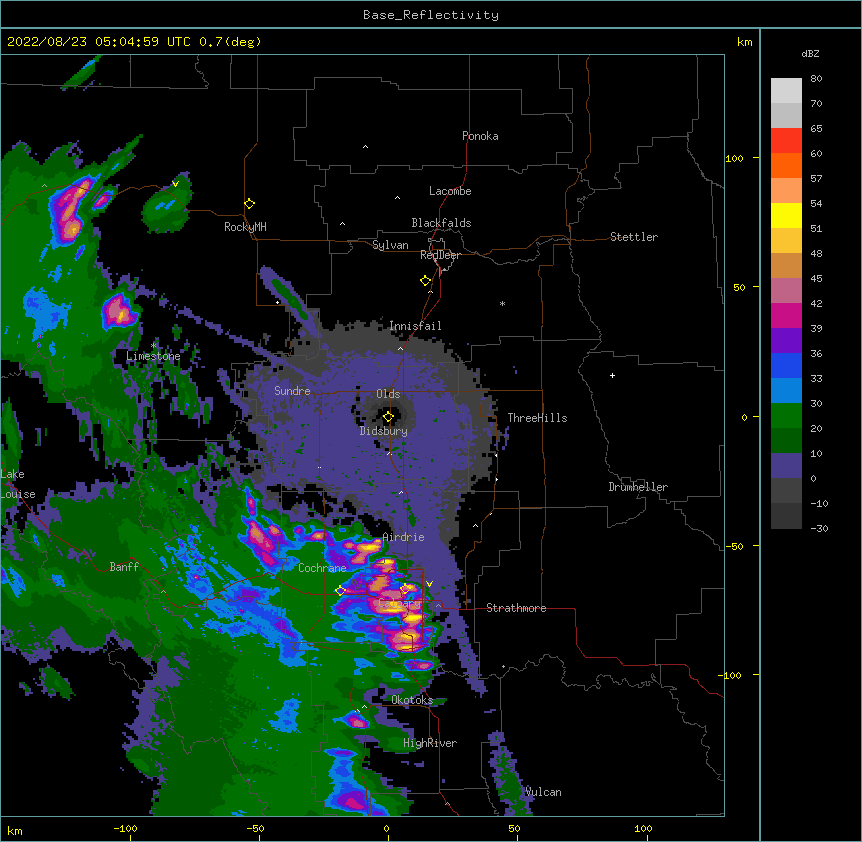The width and height of the screenshot is (862, 842).
Task: Click the magenta 39-42 dBZ legend swatch
Action: click(786, 315)
